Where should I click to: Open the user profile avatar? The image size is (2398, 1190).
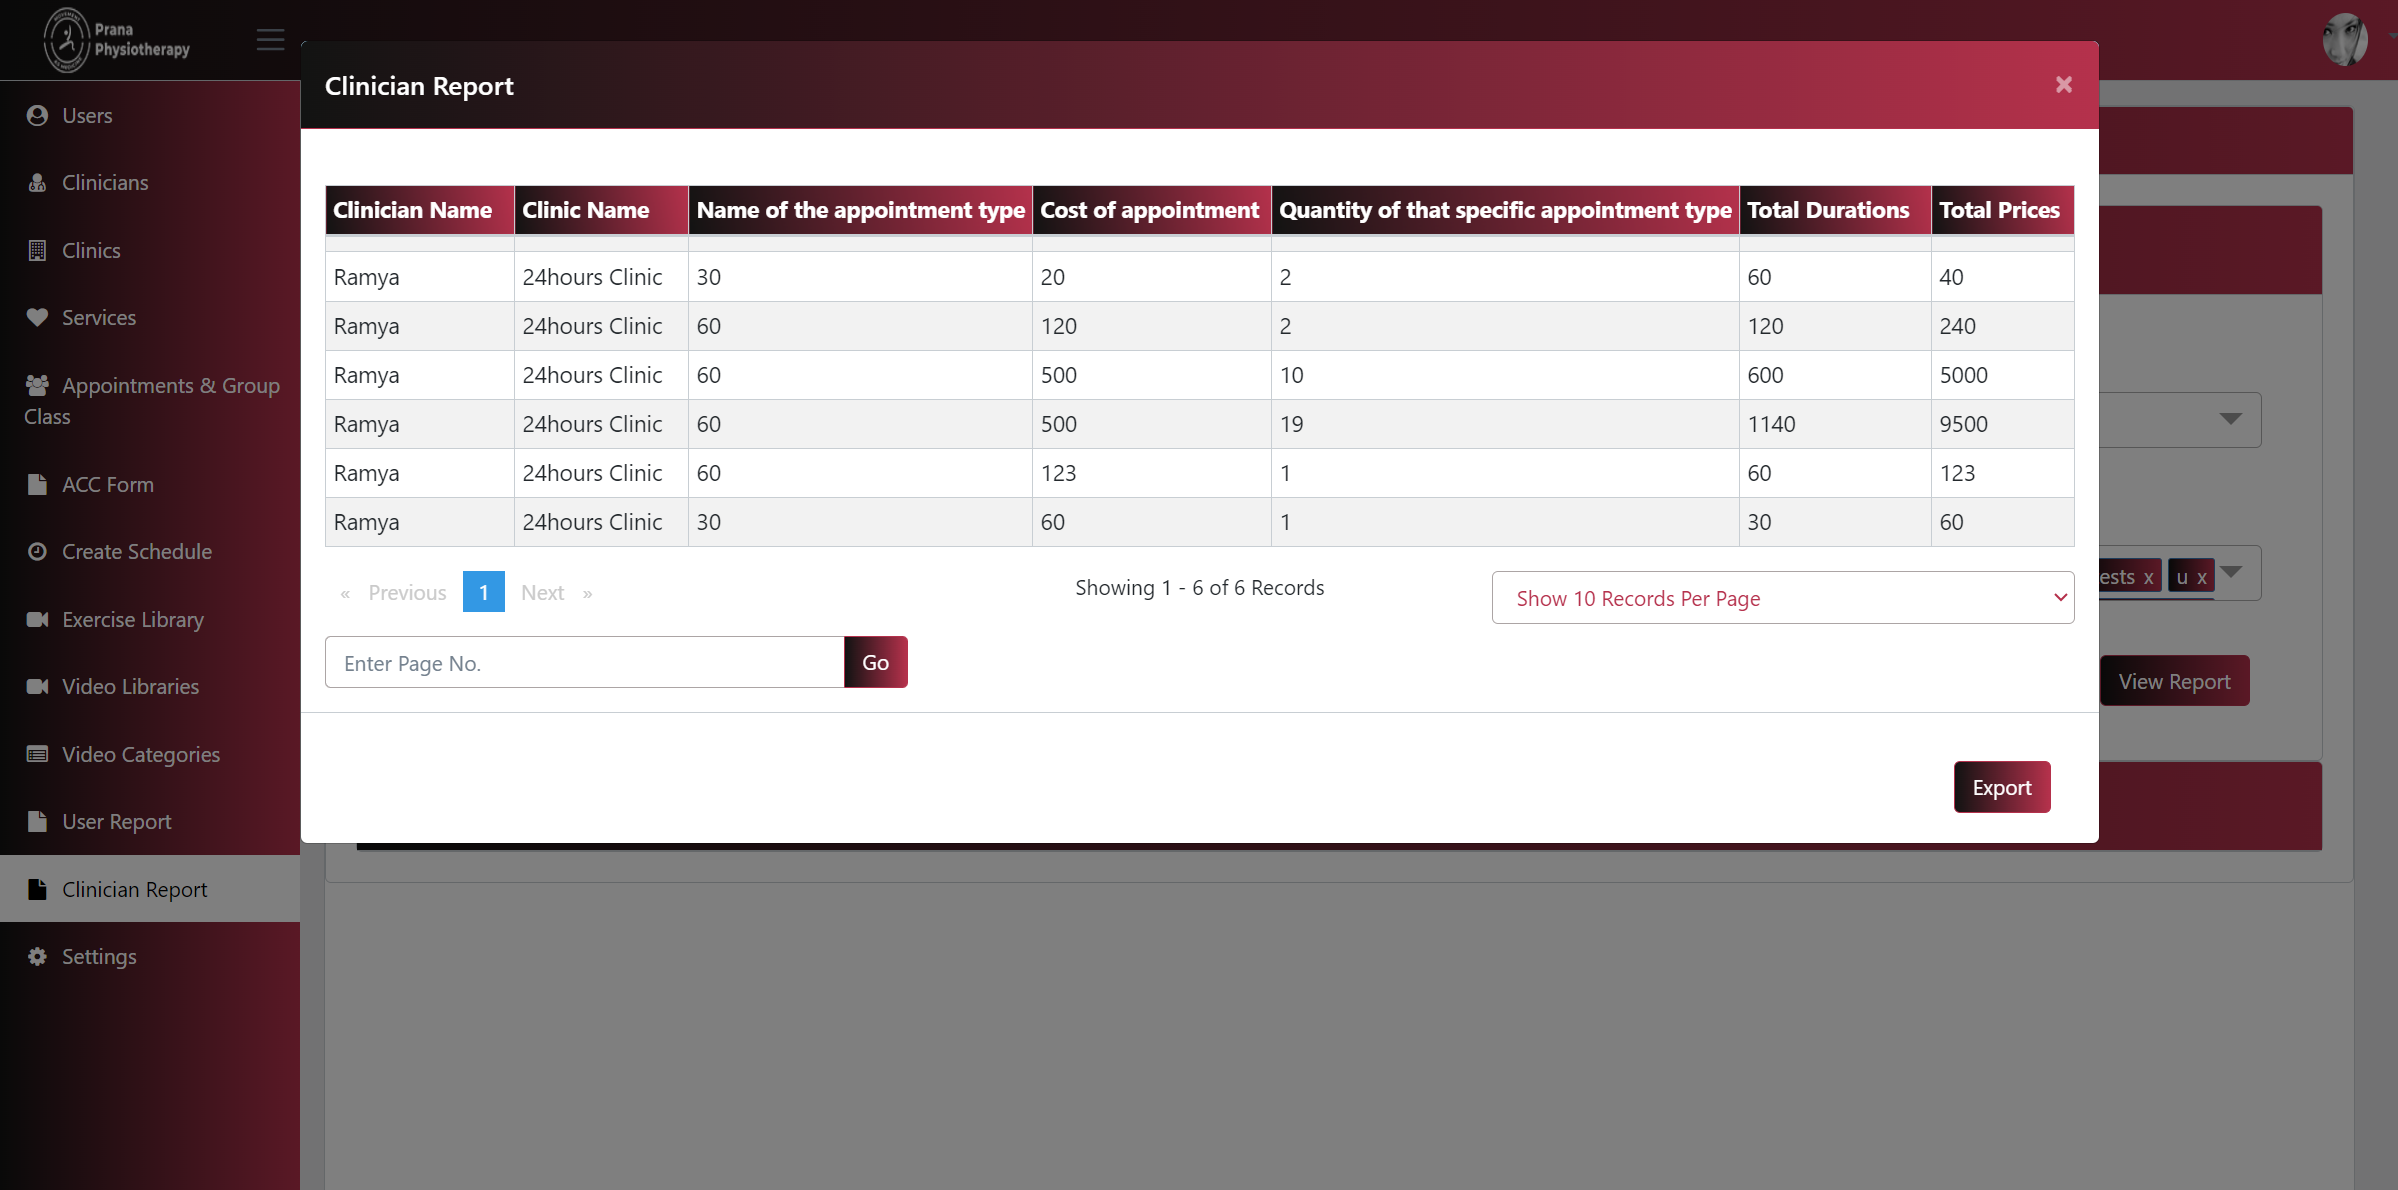(x=2344, y=40)
